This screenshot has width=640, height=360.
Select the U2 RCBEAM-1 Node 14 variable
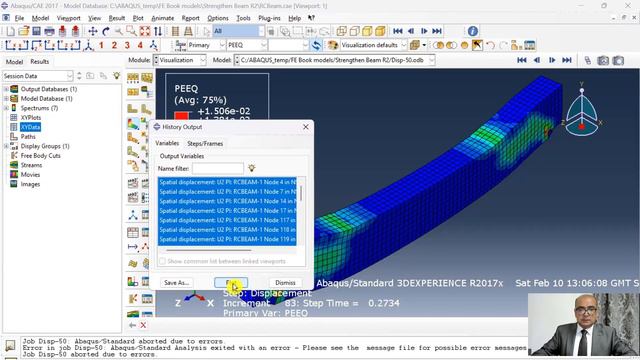click(227, 201)
